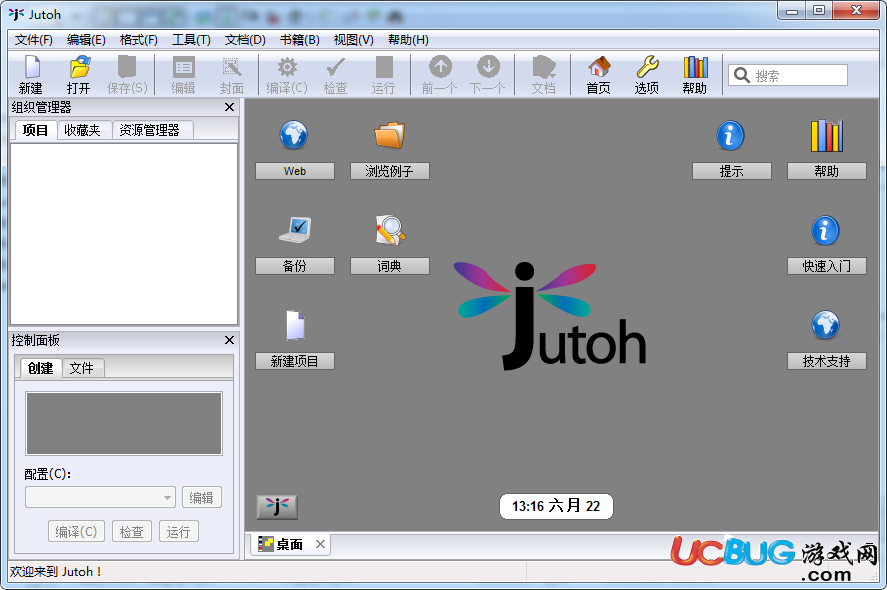Viewport: 887px width, 590px height.
Task: Click the 帮助 button on the desktop
Action: coord(827,171)
